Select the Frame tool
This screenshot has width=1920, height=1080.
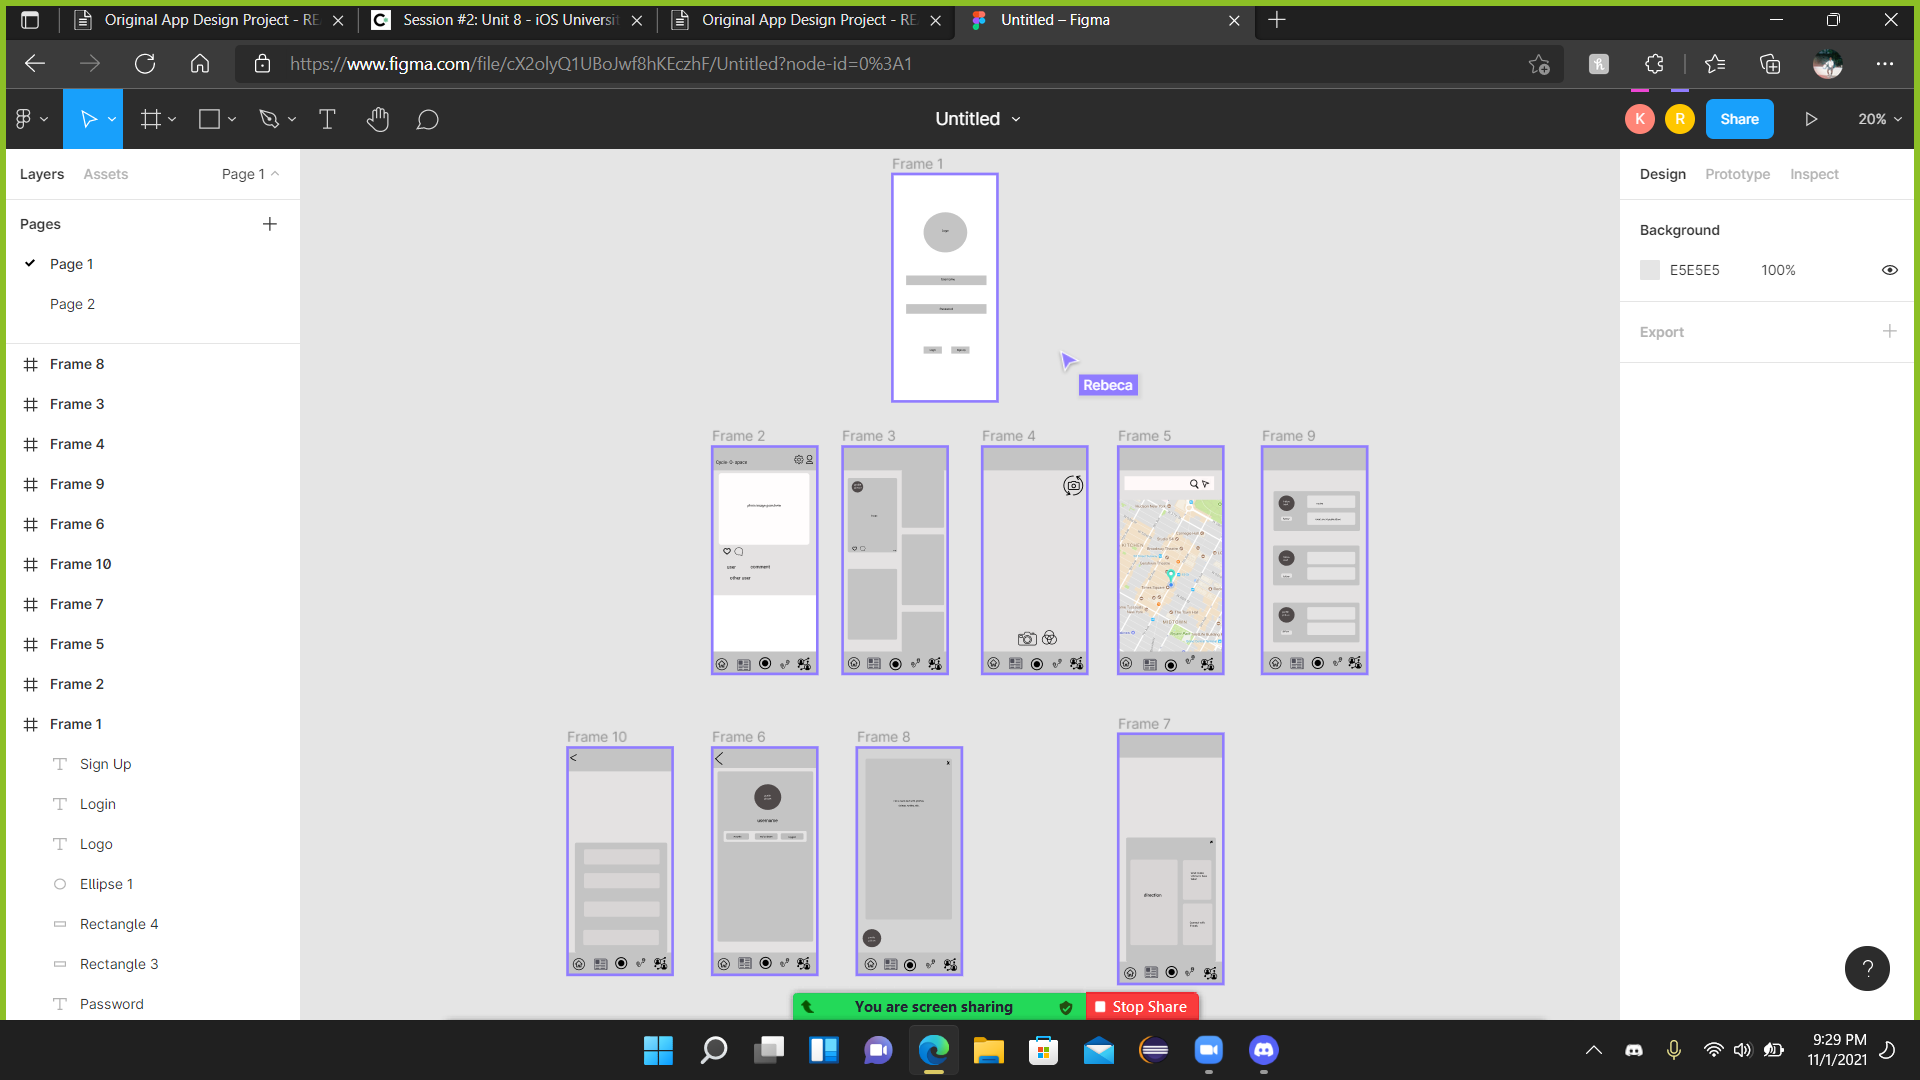(151, 119)
